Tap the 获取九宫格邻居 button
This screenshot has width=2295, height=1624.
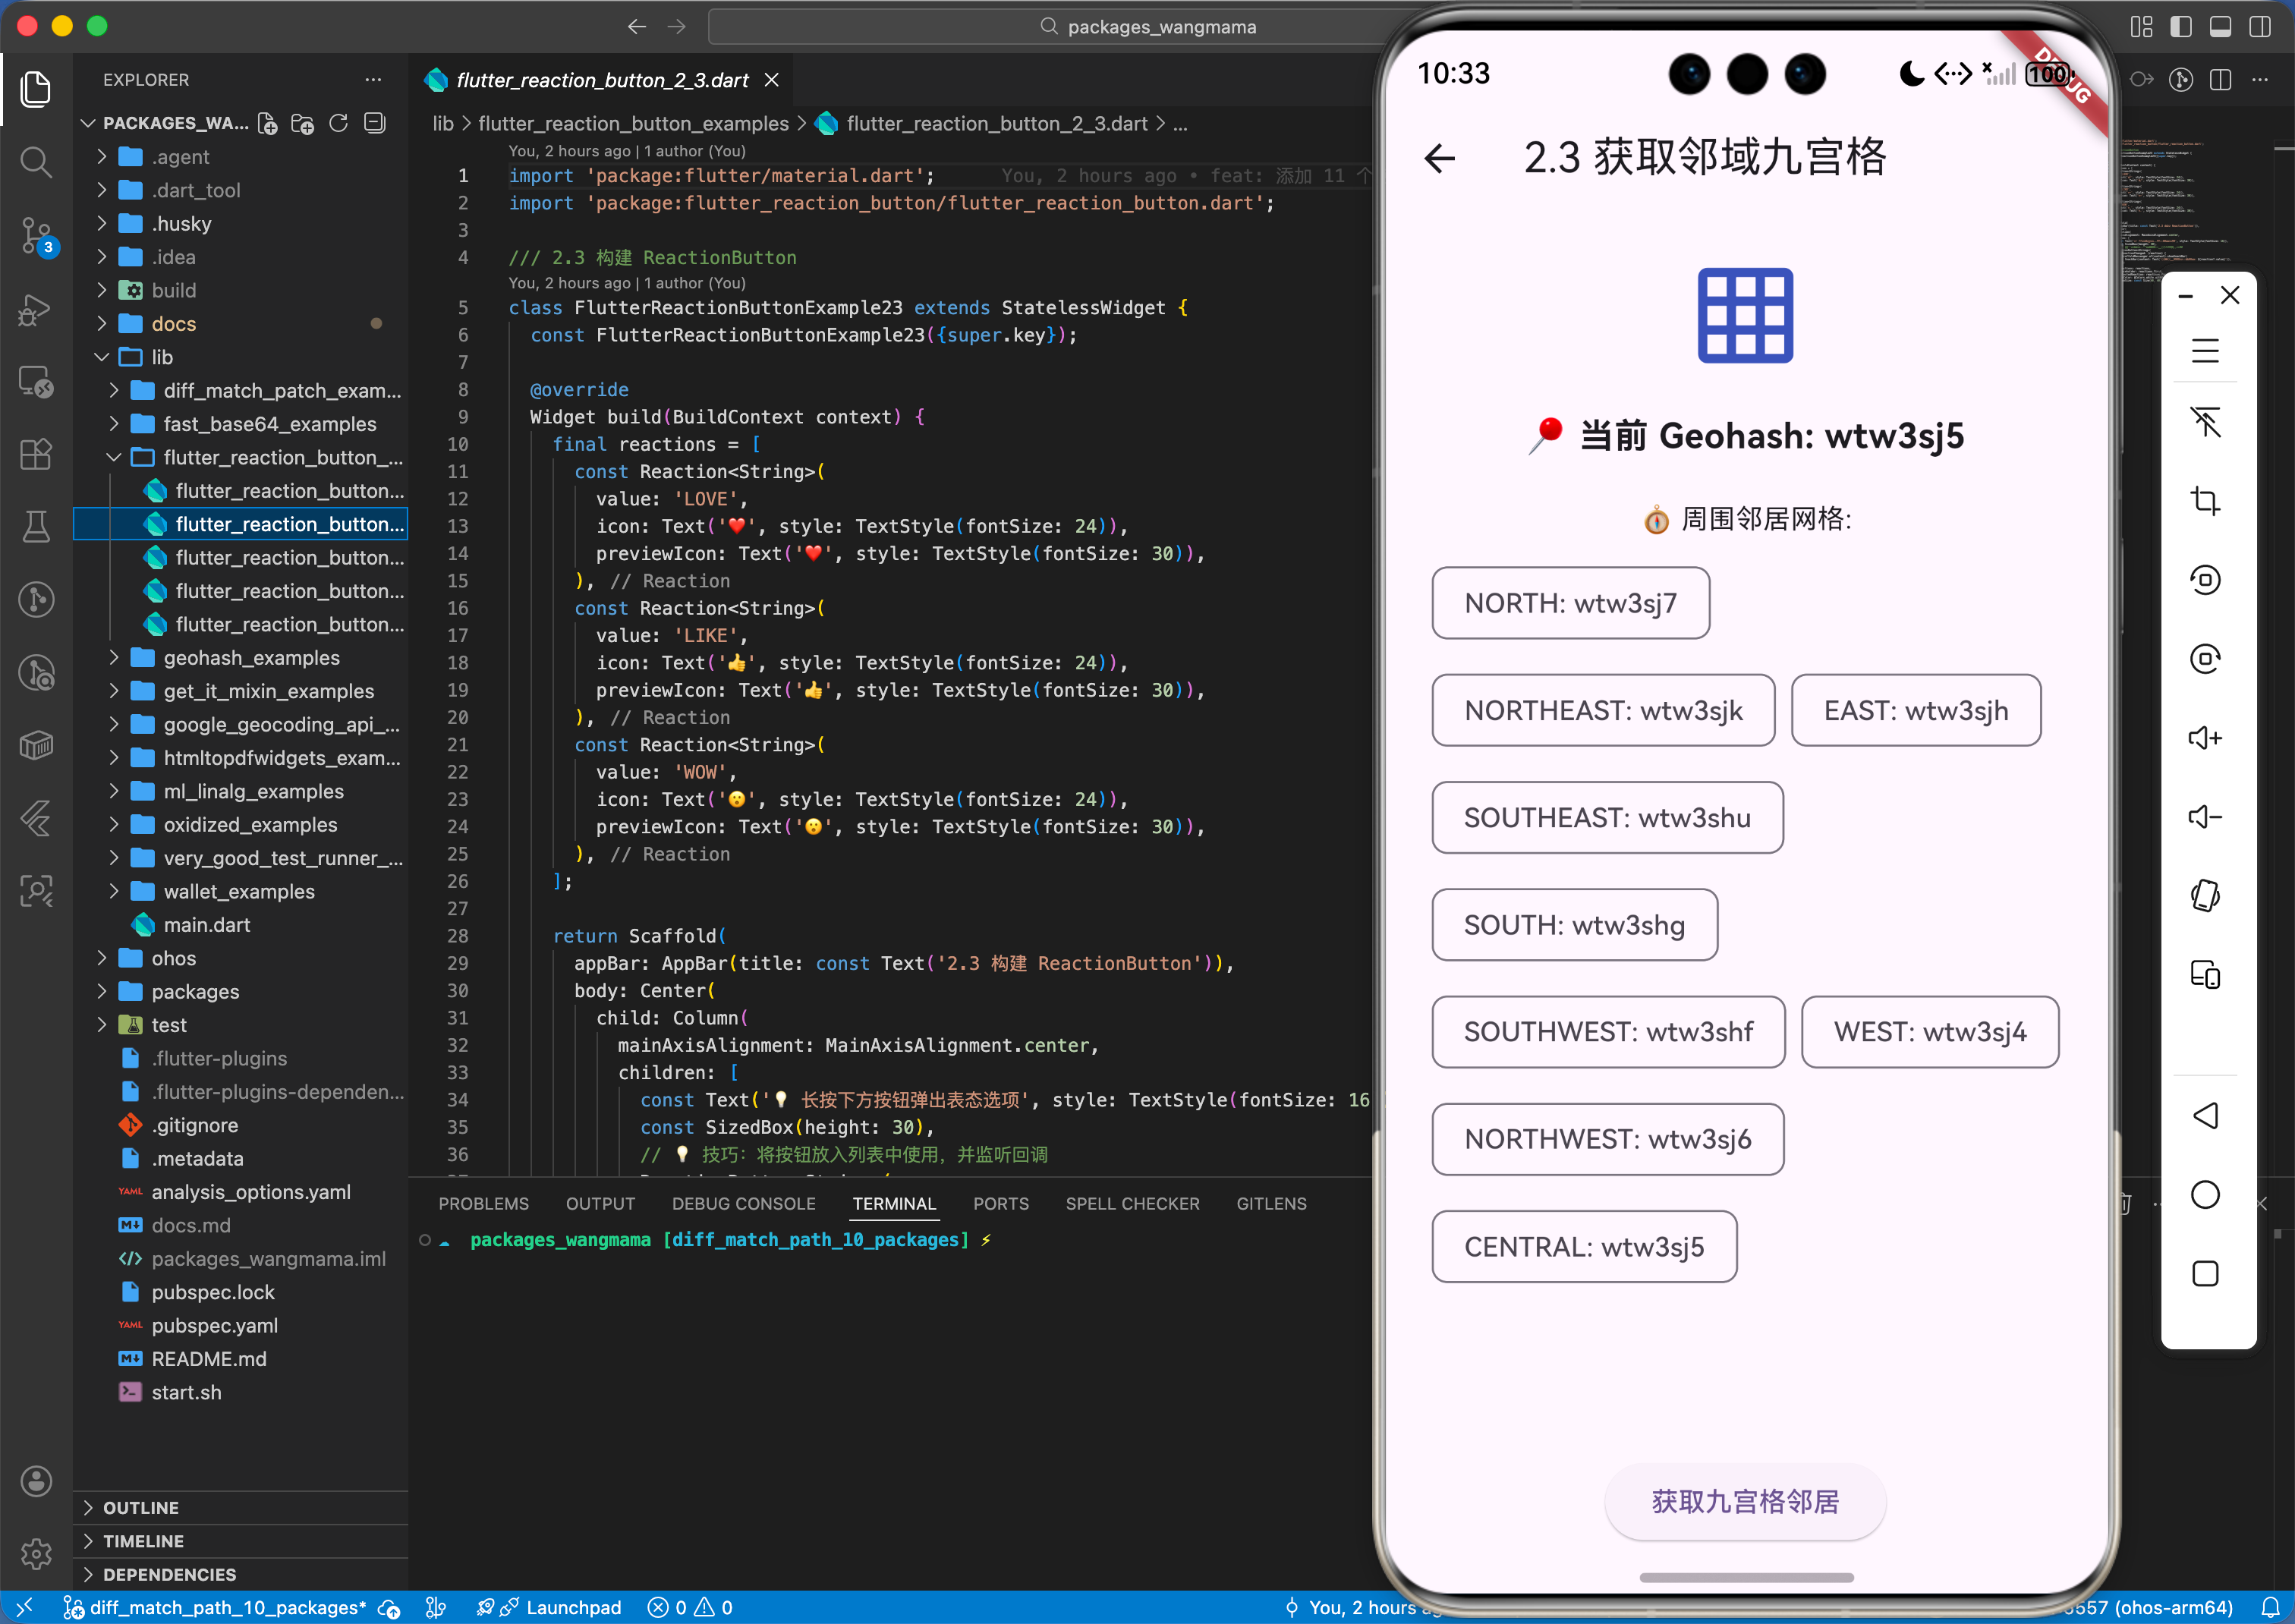coord(1744,1501)
